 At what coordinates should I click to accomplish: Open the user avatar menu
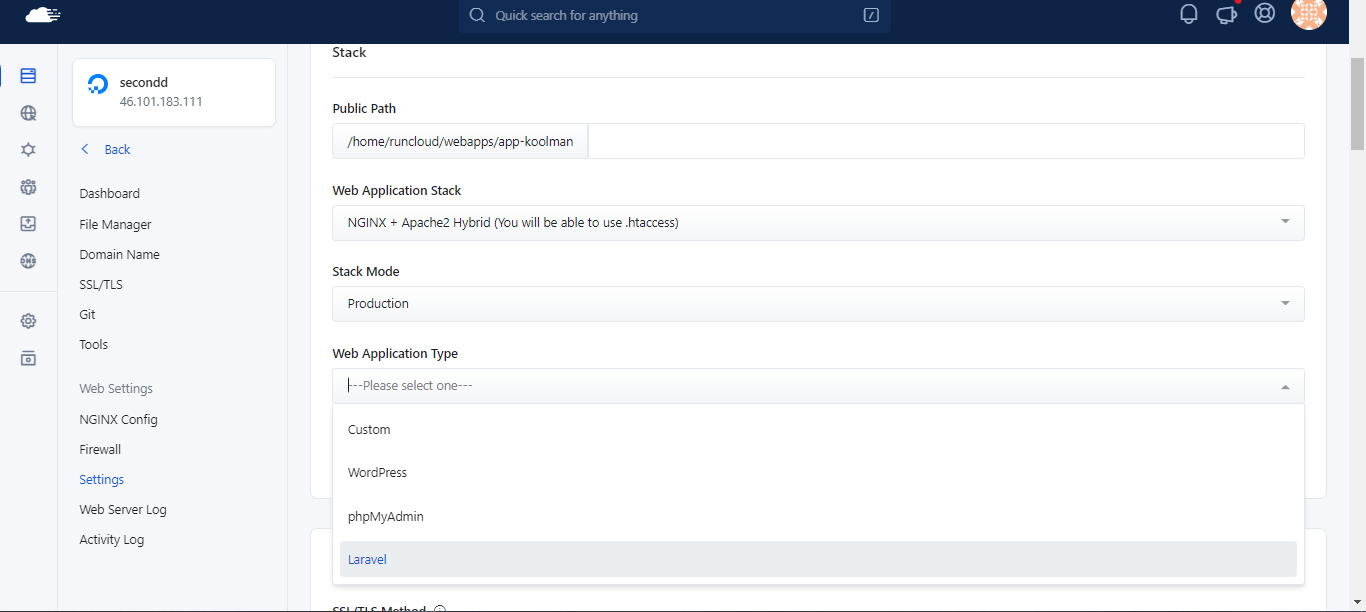pos(1309,13)
